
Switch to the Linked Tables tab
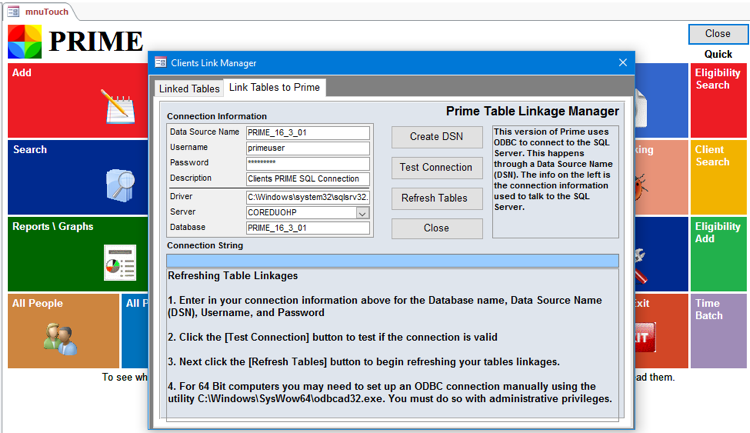pos(189,89)
